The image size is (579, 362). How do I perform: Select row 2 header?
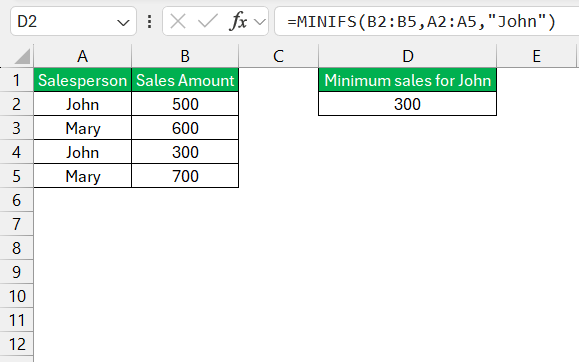(17, 104)
